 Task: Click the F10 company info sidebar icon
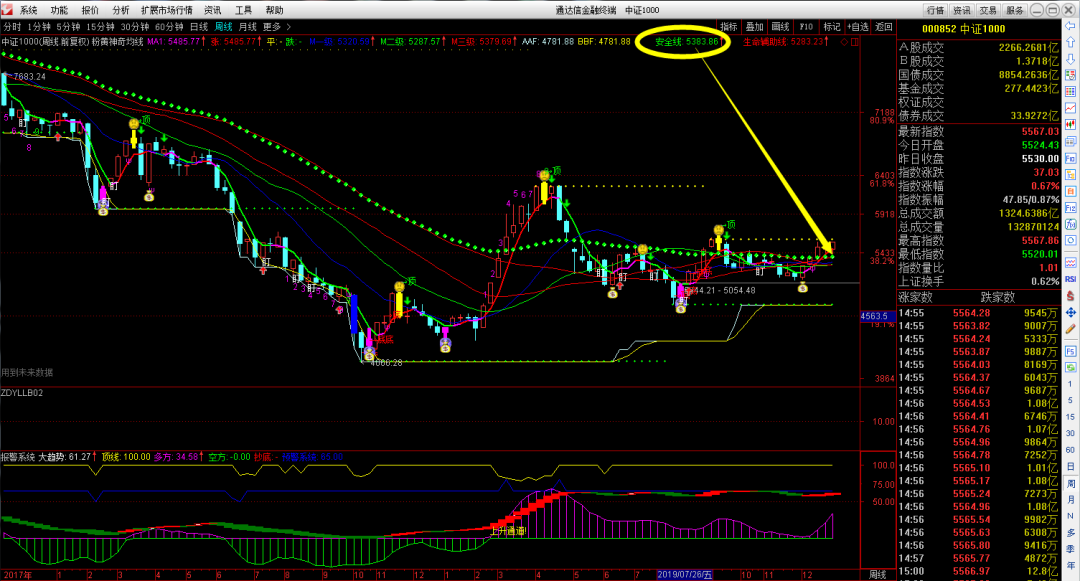coord(1070,158)
